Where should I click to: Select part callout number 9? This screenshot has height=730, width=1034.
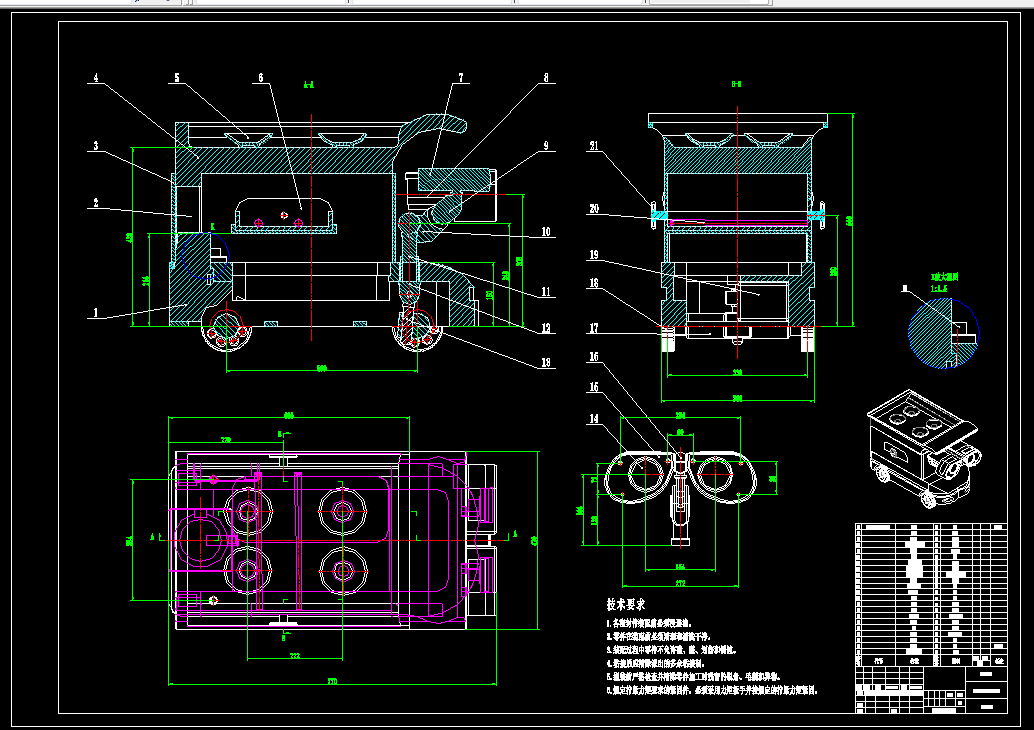546,146
